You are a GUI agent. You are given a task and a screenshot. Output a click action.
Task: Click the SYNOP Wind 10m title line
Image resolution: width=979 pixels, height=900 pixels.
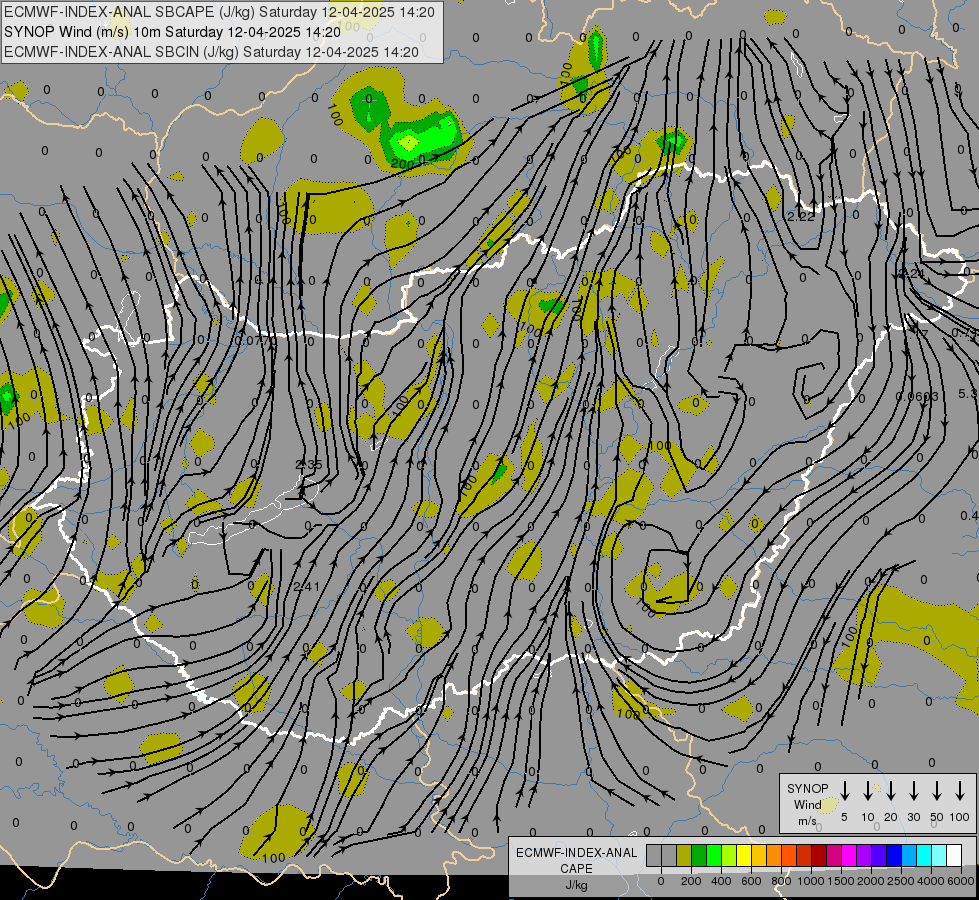[x=172, y=32]
